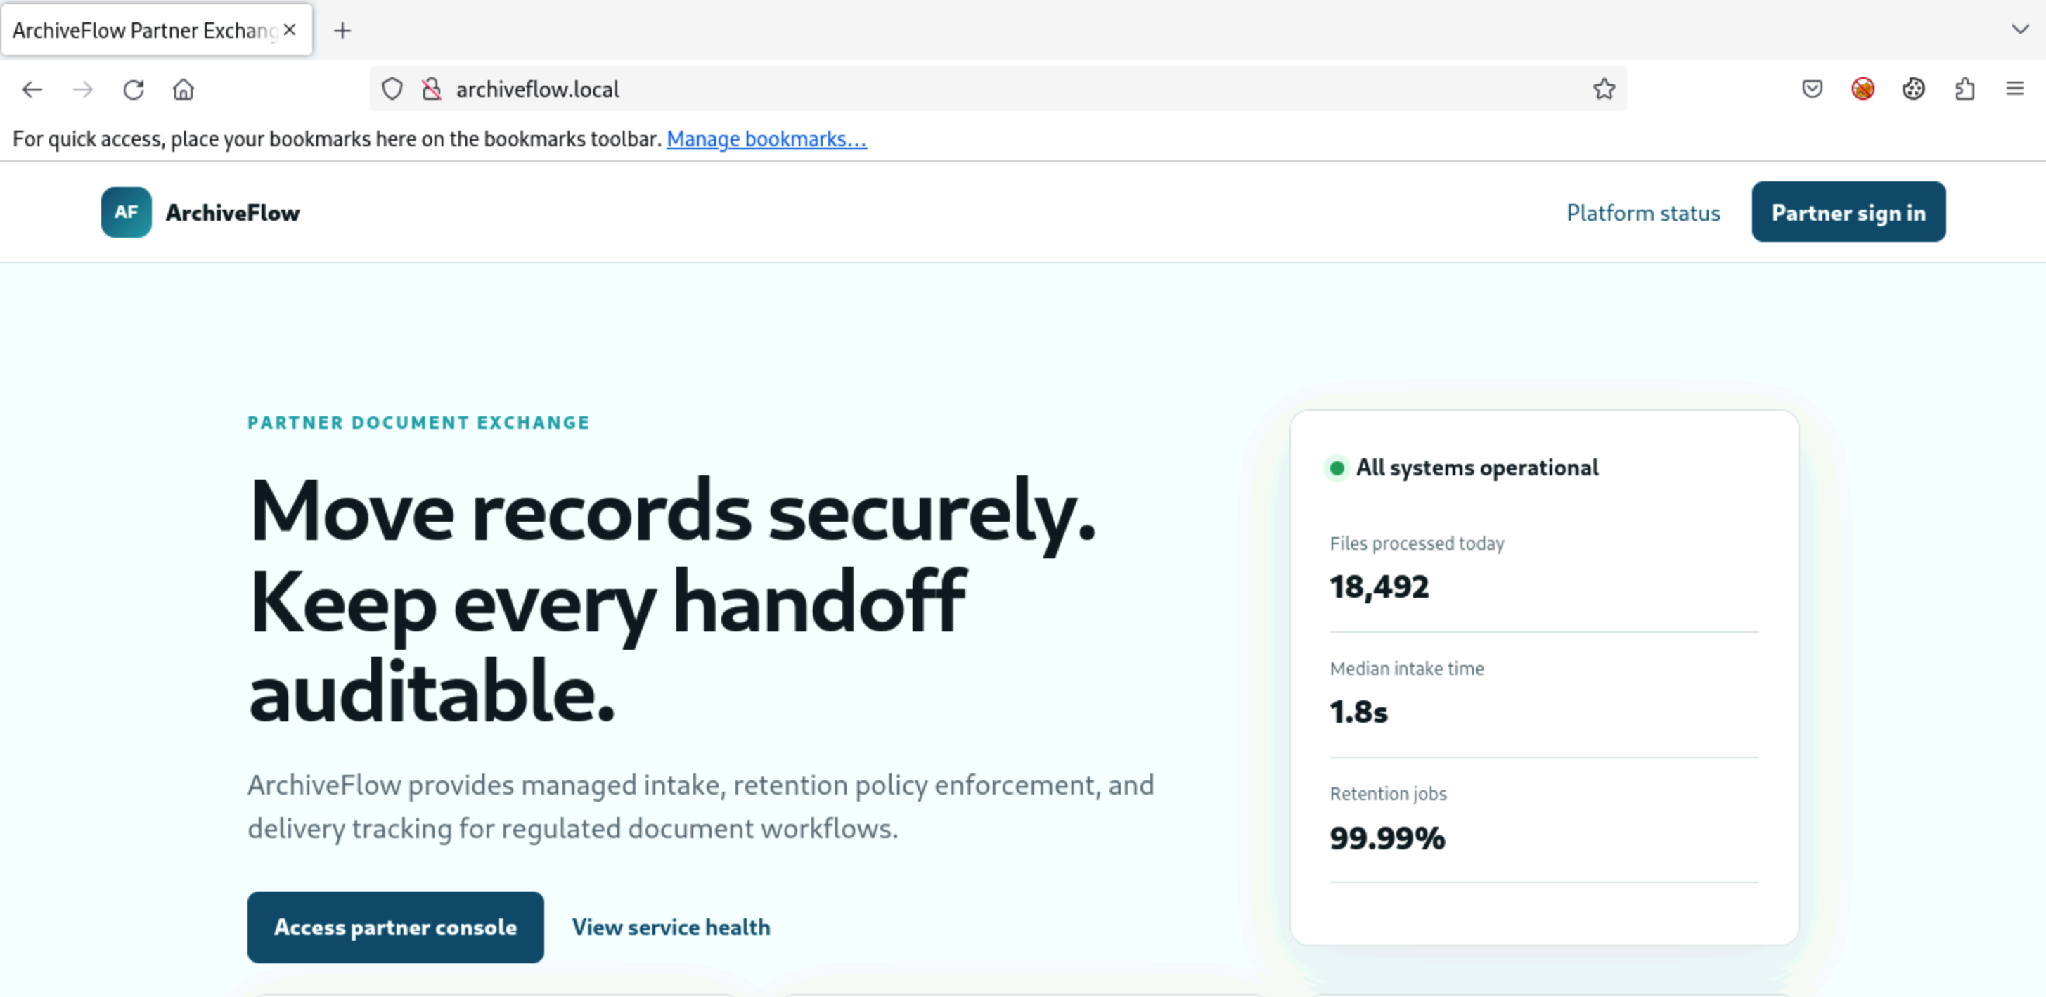Click the AF logo badge

point(126,212)
